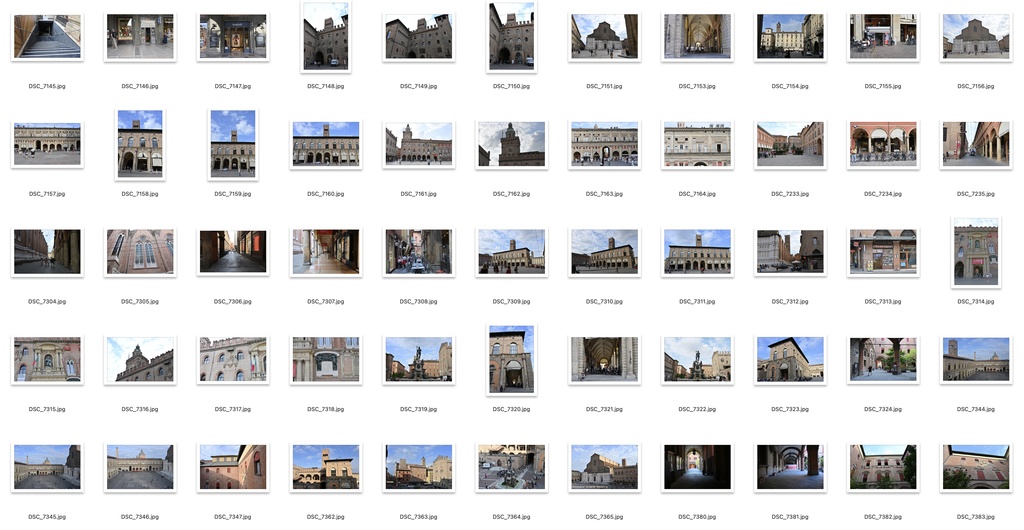
Task: Select the DSC_7304.jpg thumbnail
Action: coord(47,252)
